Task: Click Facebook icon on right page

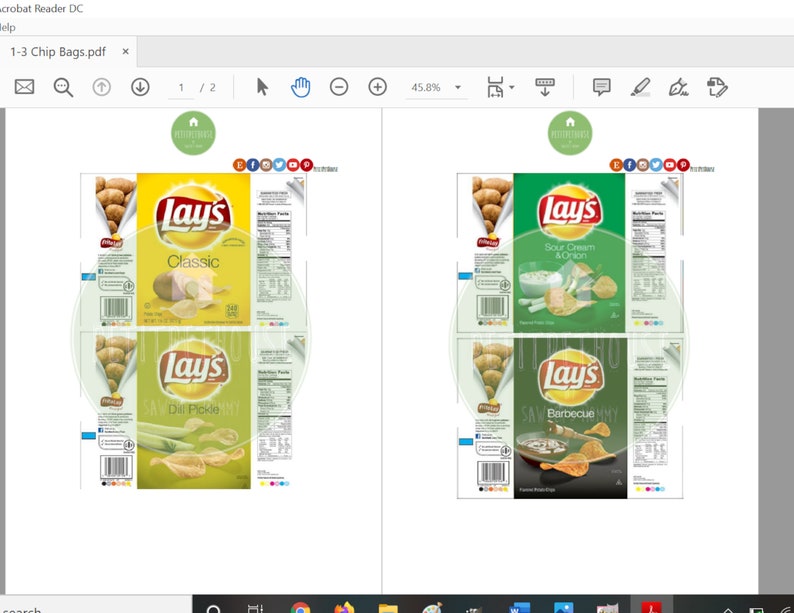Action: point(629,165)
